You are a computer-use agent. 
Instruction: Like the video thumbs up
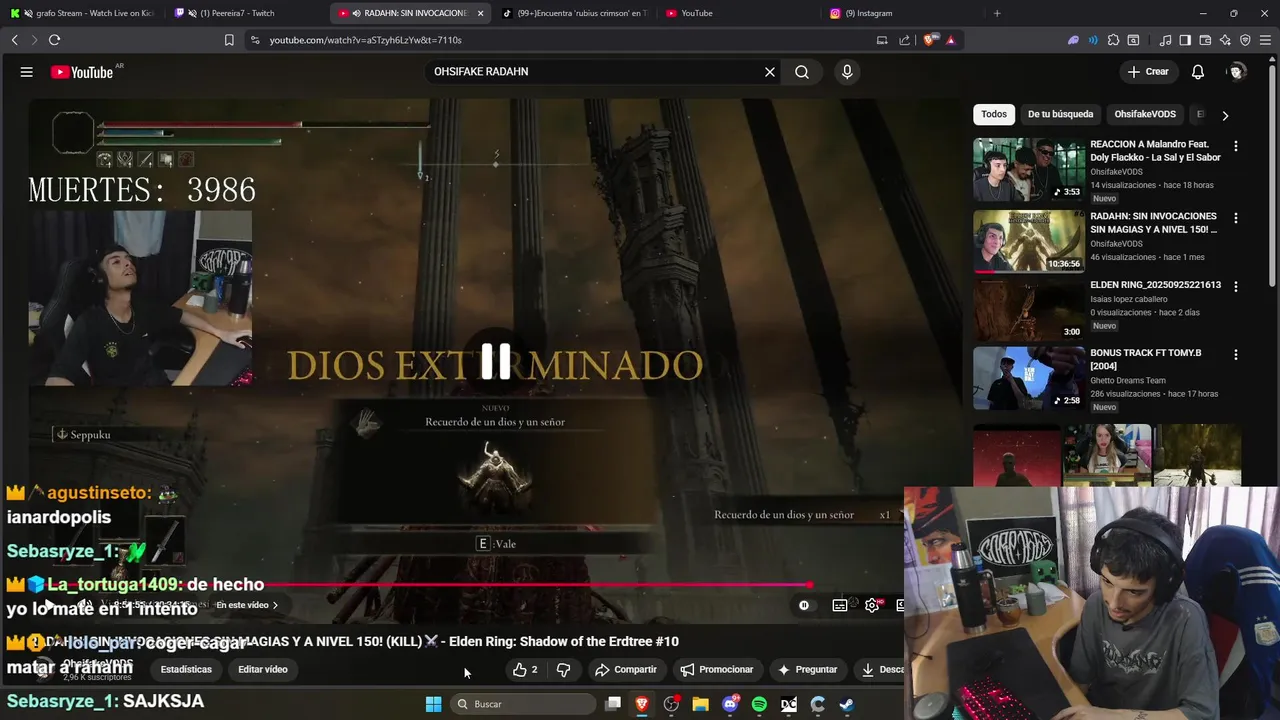pyautogui.click(x=526, y=670)
